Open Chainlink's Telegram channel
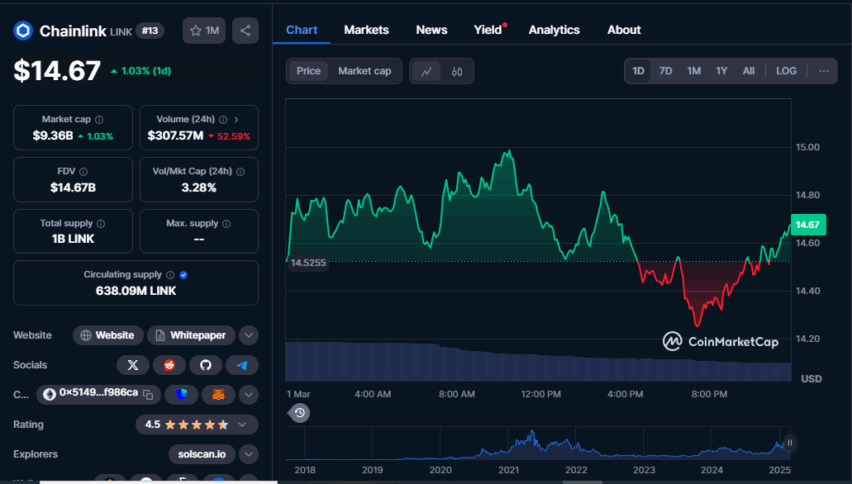The image size is (852, 484). 242,365
